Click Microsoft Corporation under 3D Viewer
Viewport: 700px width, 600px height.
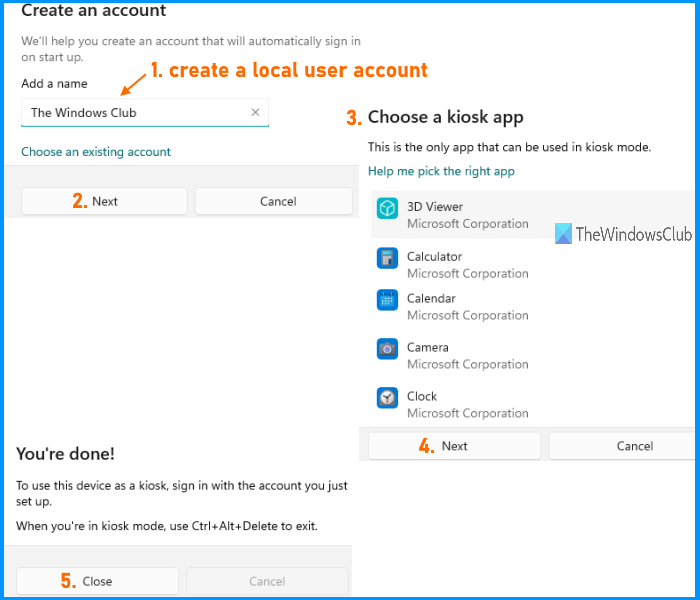[x=468, y=224]
